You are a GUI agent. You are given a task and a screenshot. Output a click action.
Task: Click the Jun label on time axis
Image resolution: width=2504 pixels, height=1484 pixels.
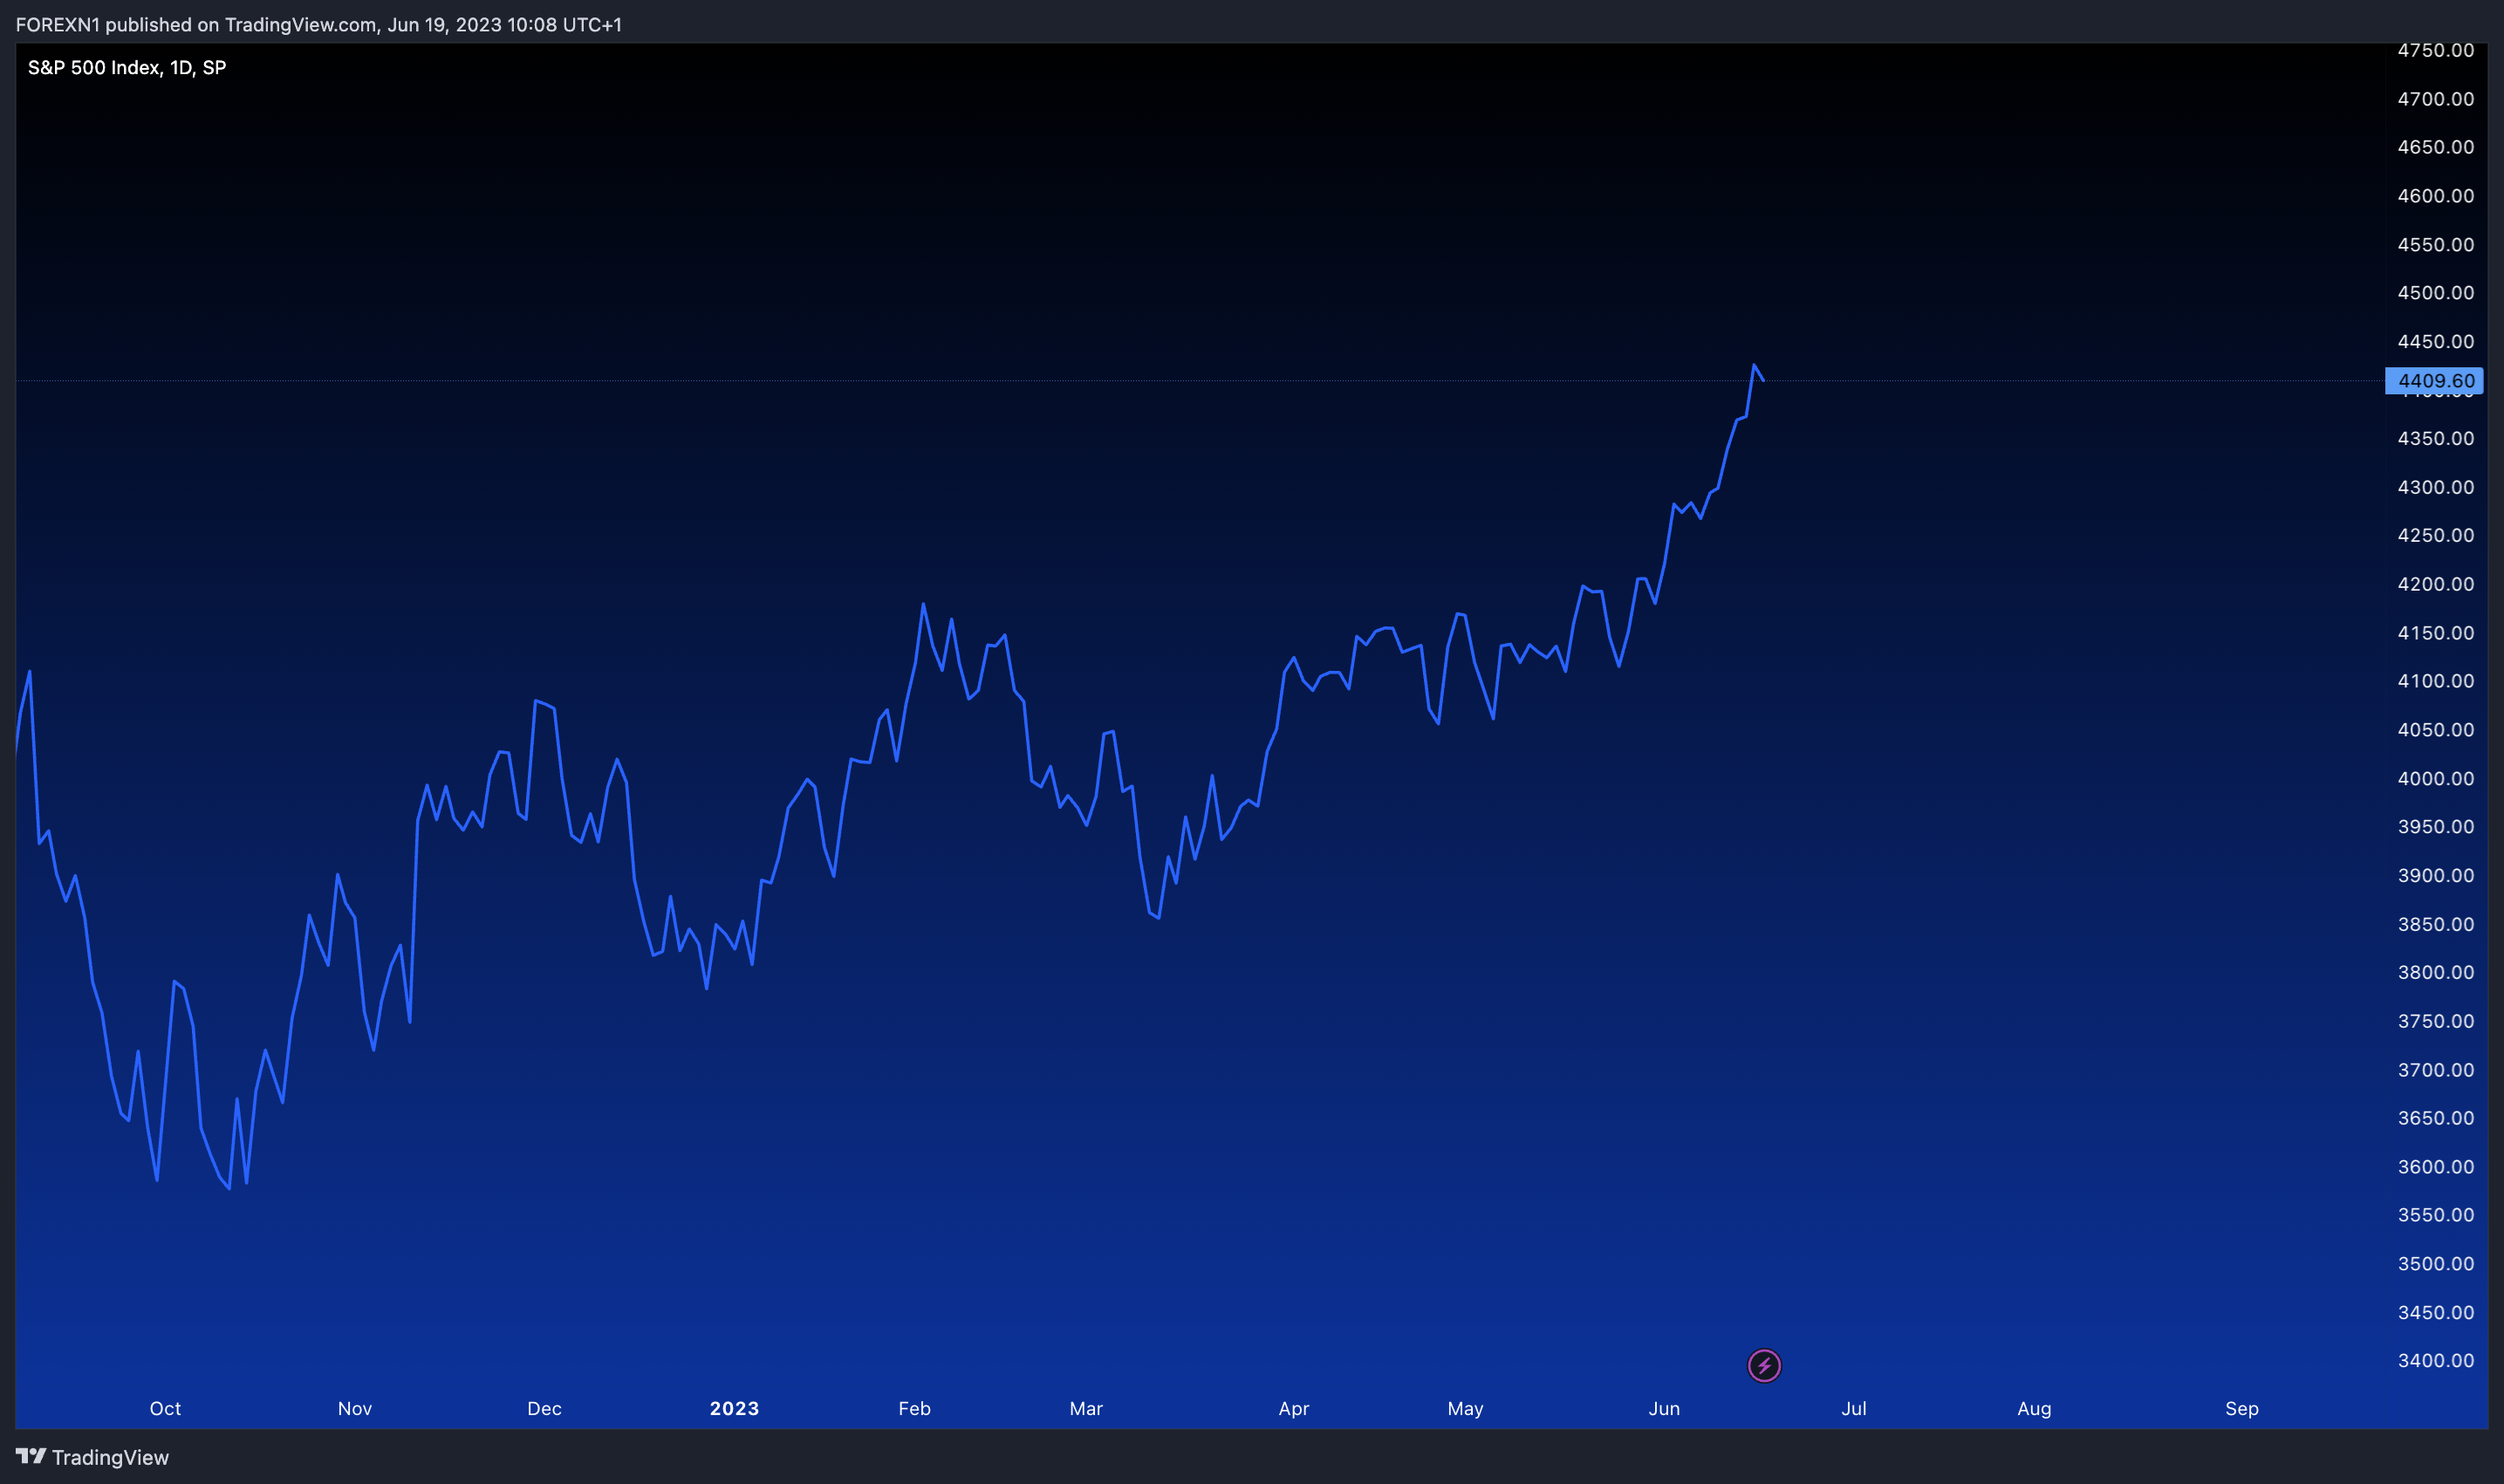coord(1664,1409)
